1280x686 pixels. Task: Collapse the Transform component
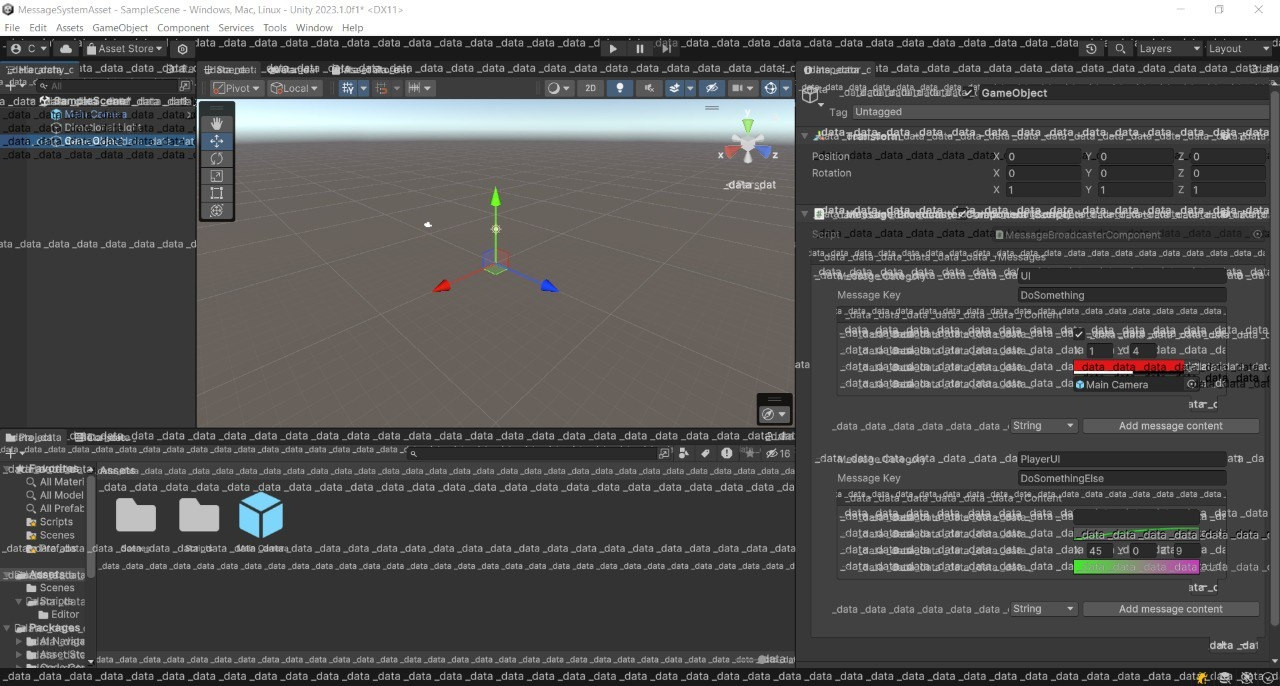pyautogui.click(x=805, y=135)
